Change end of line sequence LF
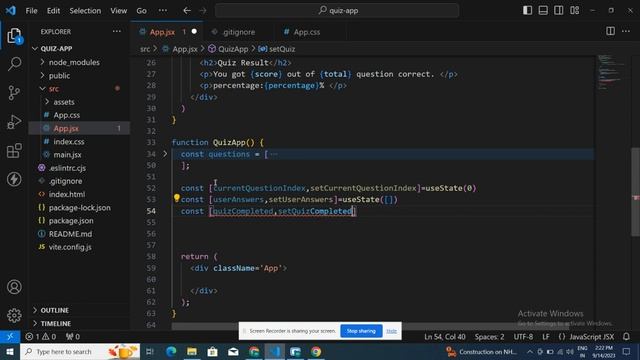 pos(546,337)
